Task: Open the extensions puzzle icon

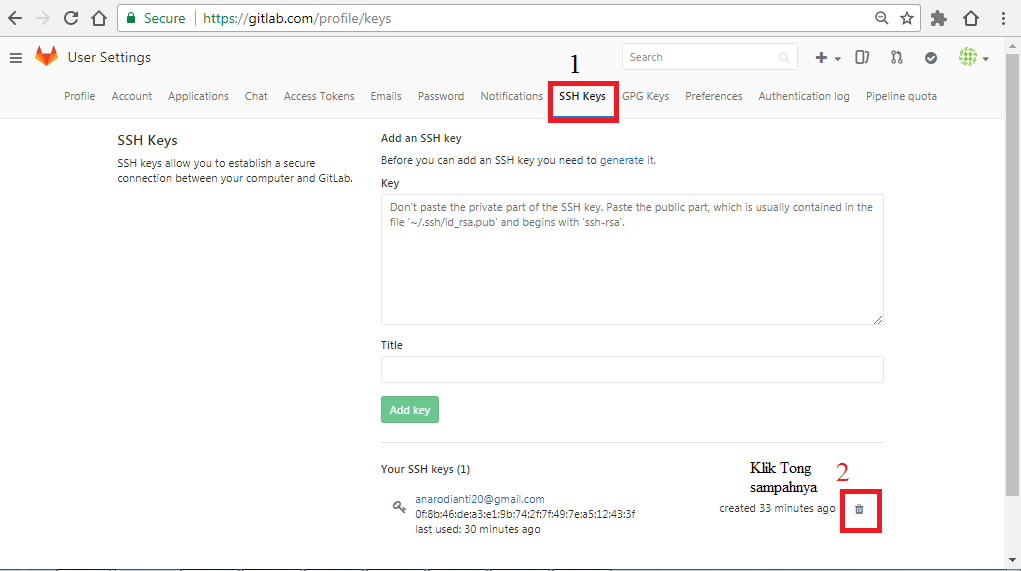Action: pyautogui.click(x=938, y=18)
